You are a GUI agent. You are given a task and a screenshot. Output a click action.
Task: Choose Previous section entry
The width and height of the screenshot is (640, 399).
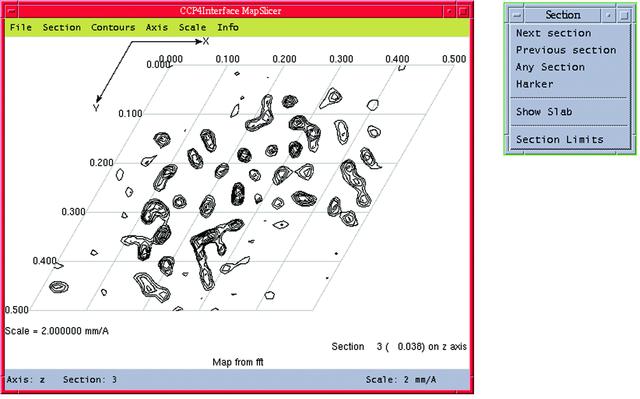pos(567,50)
